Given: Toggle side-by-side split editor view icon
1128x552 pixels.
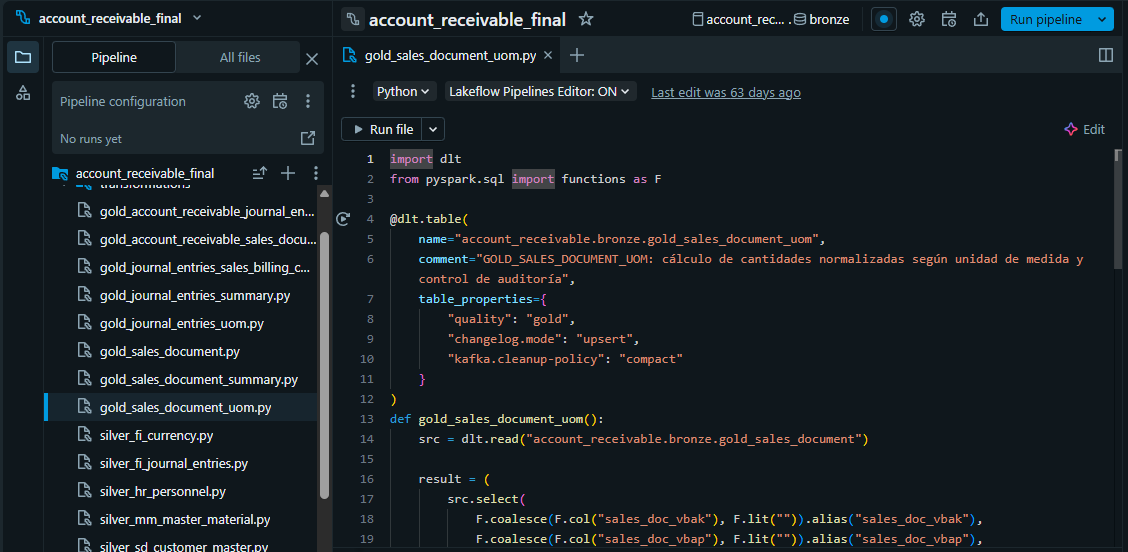Looking at the screenshot, I should point(1106,55).
